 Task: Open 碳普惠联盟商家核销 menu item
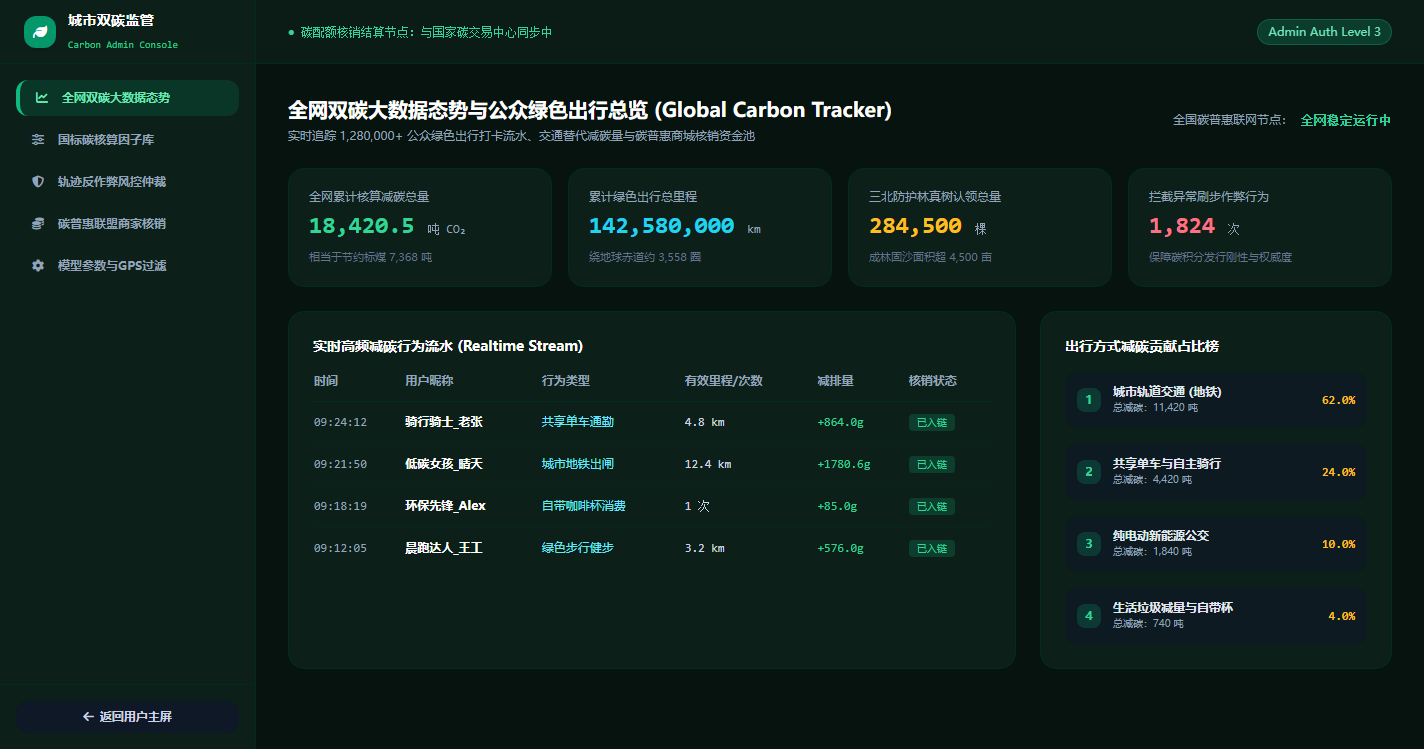click(128, 224)
